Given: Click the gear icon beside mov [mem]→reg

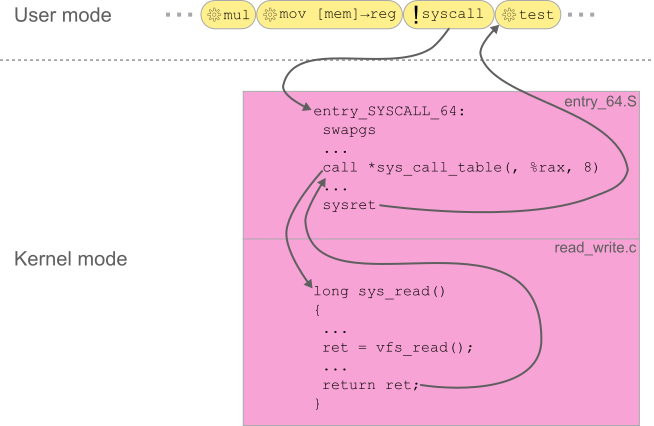Looking at the screenshot, I should click(269, 16).
